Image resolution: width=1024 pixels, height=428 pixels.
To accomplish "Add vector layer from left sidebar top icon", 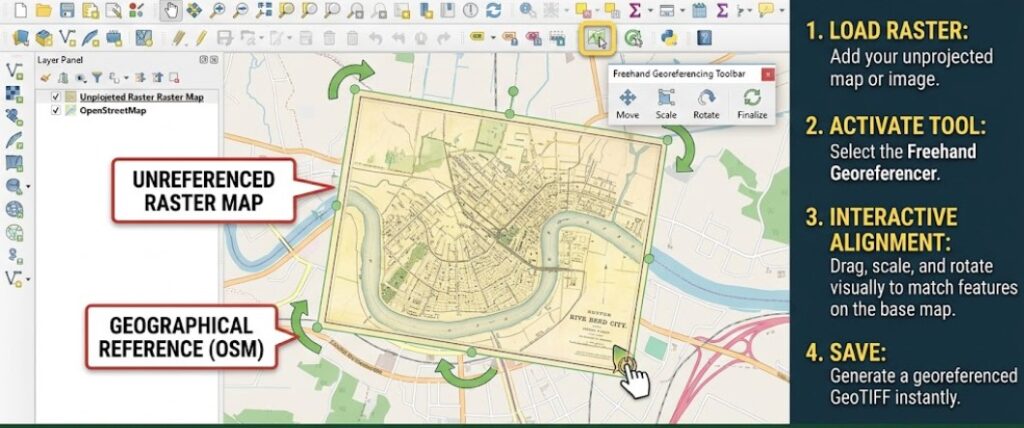I will (14, 70).
